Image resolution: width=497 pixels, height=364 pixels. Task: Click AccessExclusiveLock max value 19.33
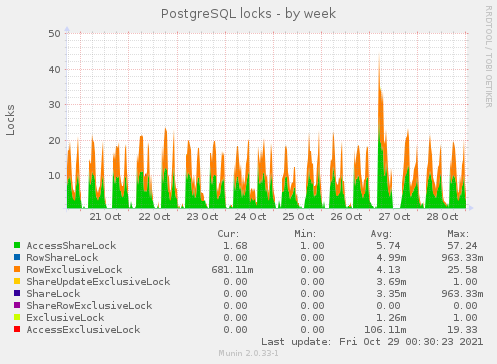click(462, 330)
